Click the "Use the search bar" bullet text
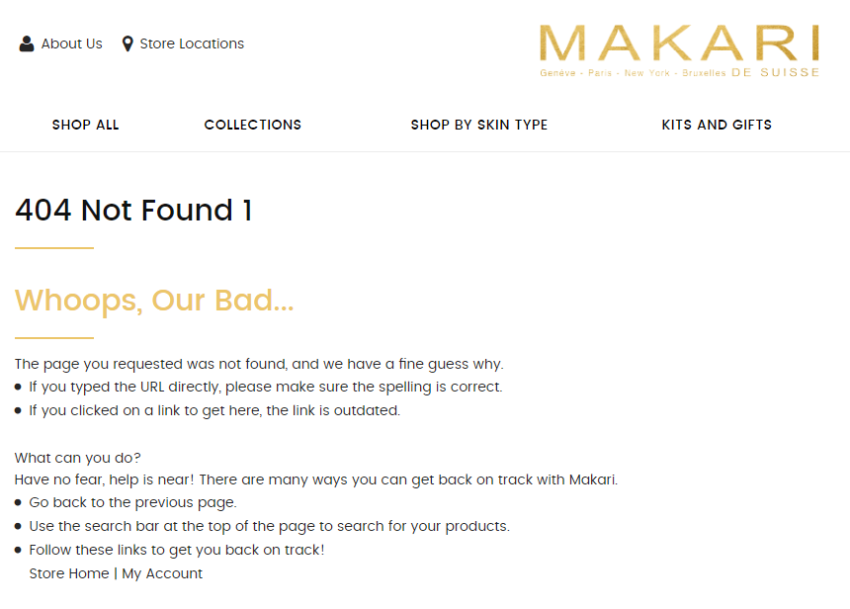850x609 pixels. [268, 526]
